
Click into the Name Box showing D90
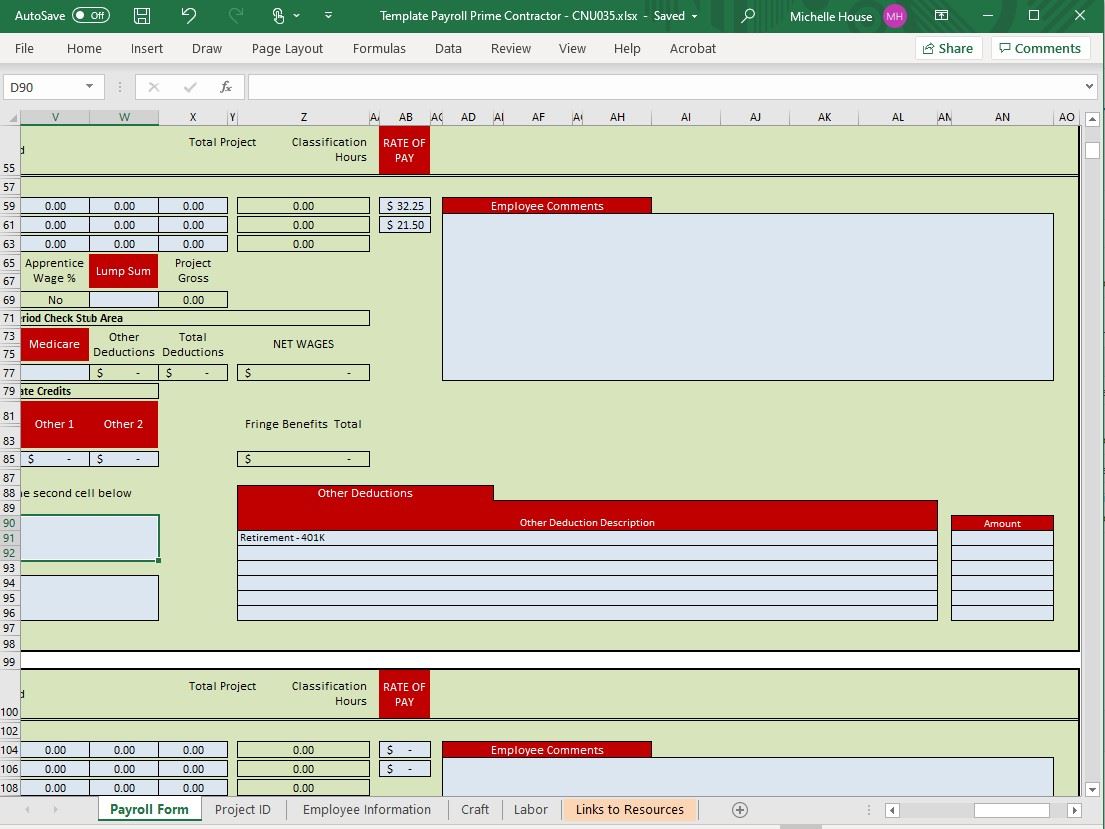[x=42, y=87]
